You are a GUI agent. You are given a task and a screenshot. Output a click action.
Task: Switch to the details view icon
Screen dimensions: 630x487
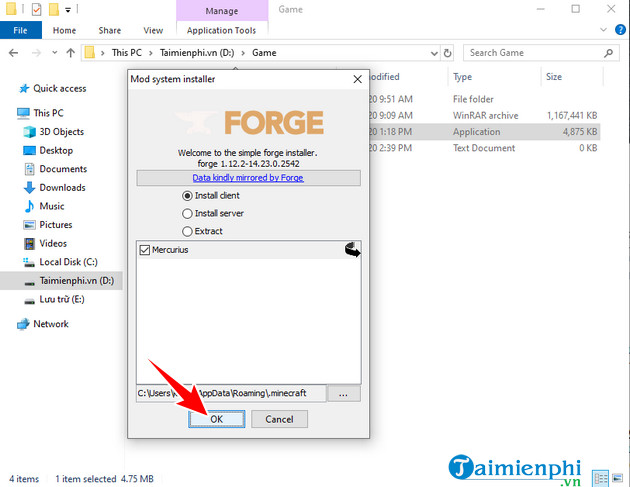(x=601, y=478)
